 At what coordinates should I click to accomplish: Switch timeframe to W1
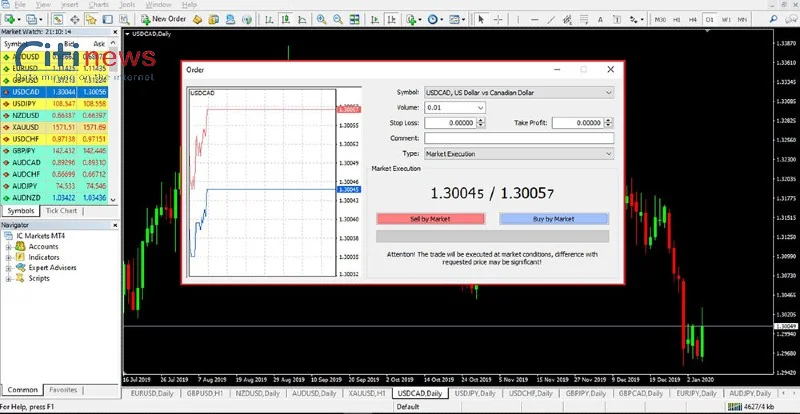(726, 19)
